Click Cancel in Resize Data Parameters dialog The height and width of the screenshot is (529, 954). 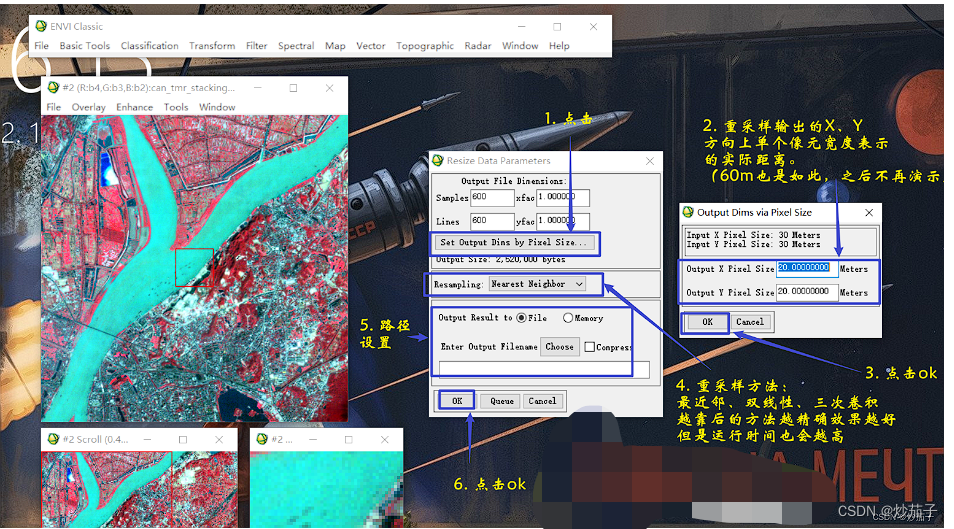pos(542,401)
